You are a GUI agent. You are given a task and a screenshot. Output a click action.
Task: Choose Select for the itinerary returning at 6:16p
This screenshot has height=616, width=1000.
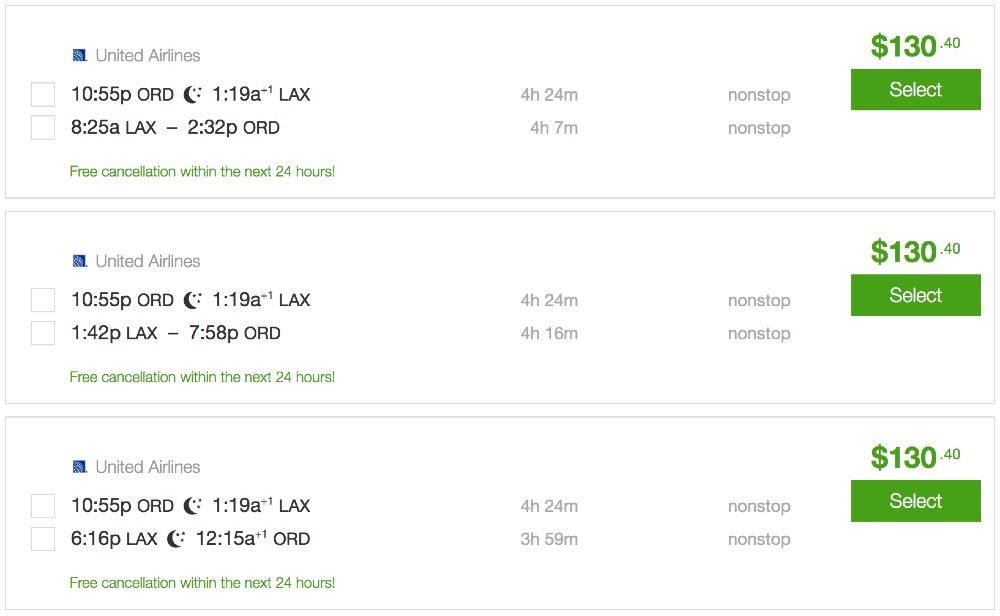915,501
